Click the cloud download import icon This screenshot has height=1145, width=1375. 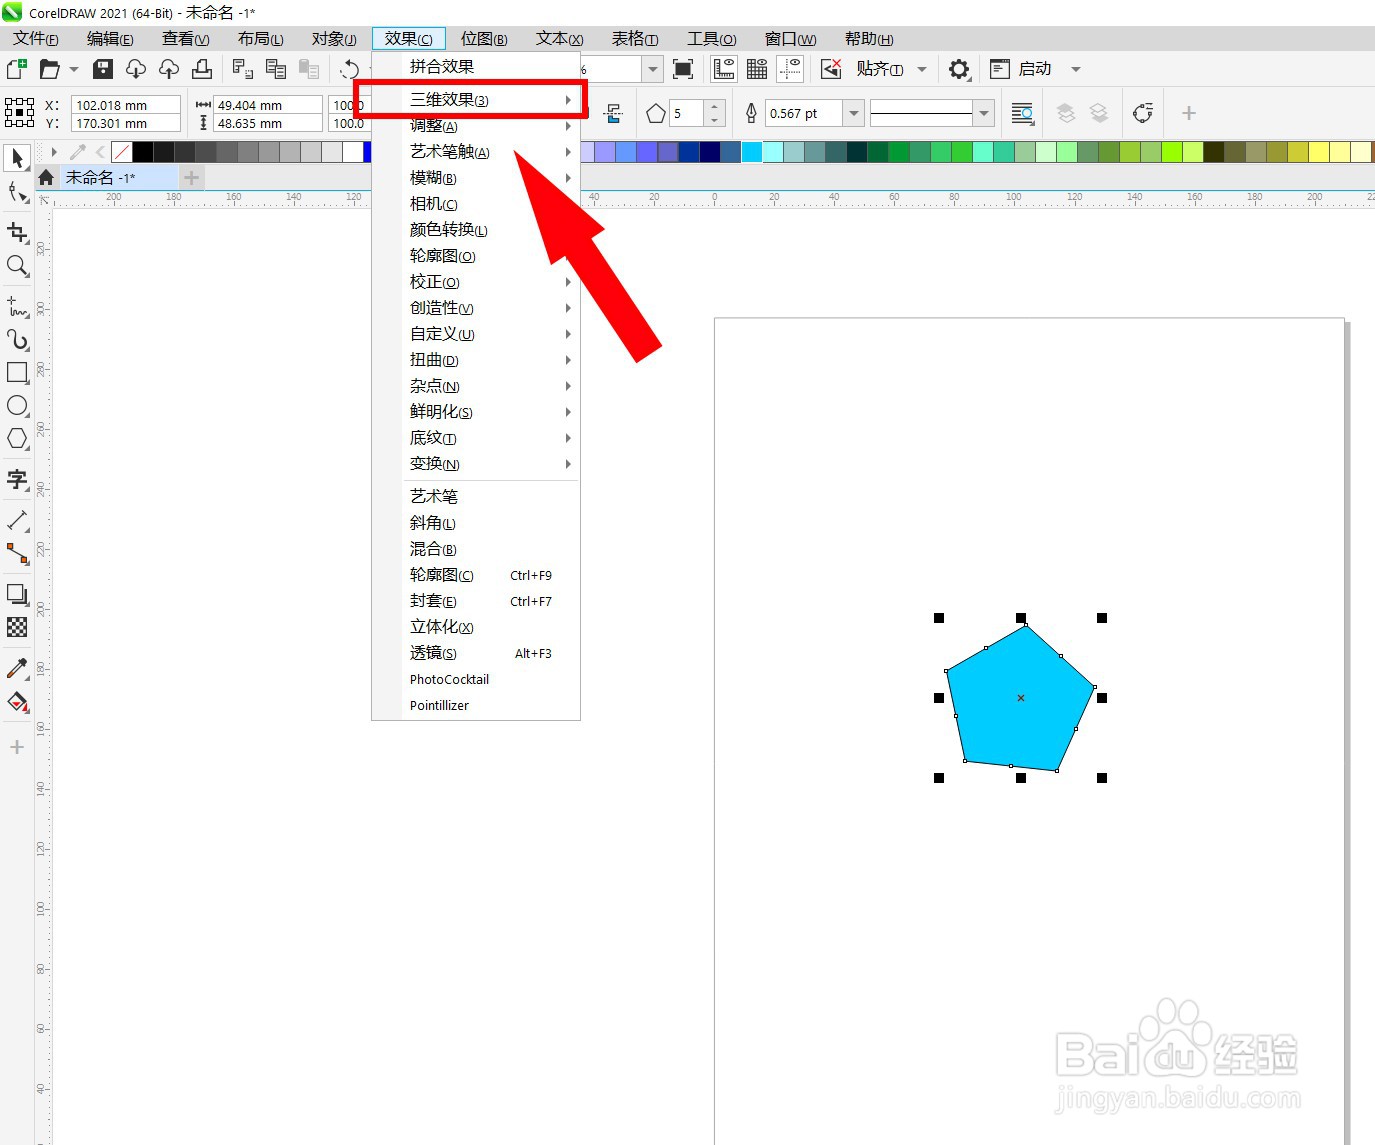(x=136, y=69)
